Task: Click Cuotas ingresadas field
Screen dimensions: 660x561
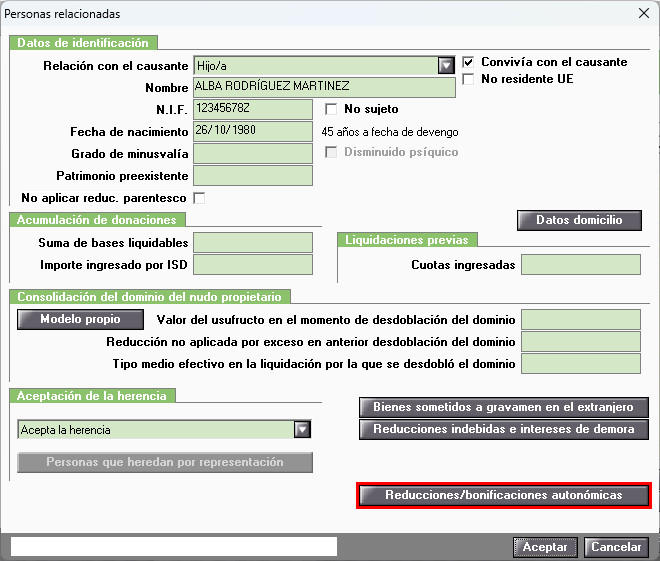Action: (x=581, y=265)
